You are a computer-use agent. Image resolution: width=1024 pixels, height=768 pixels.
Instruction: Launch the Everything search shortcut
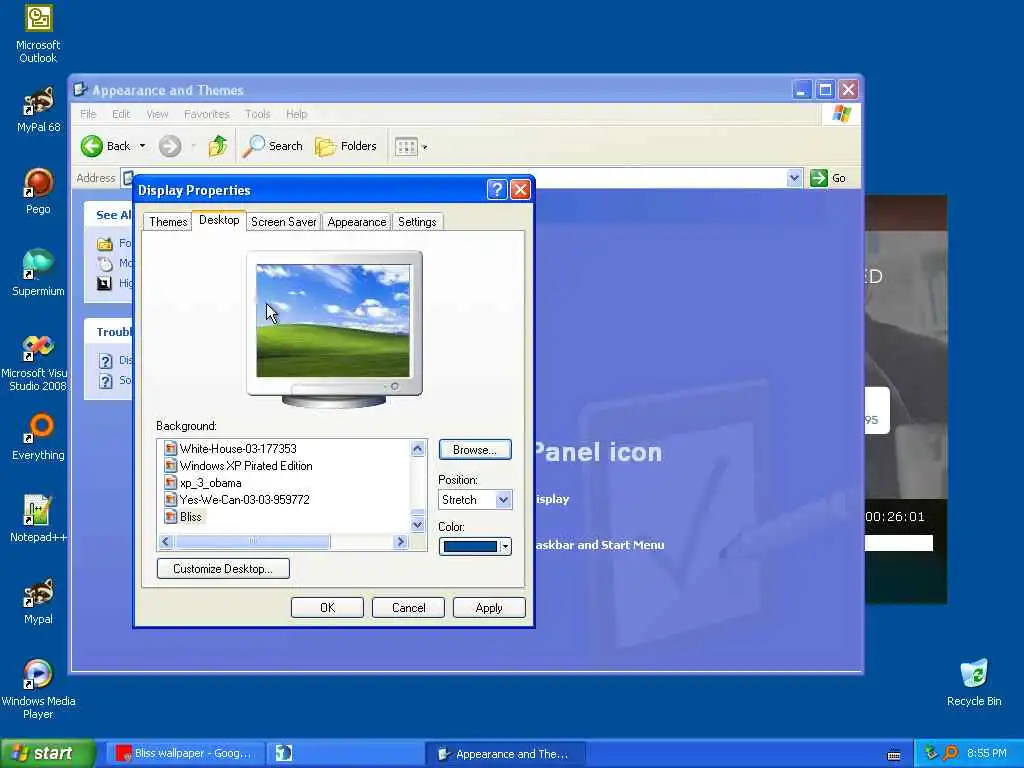coord(38,438)
